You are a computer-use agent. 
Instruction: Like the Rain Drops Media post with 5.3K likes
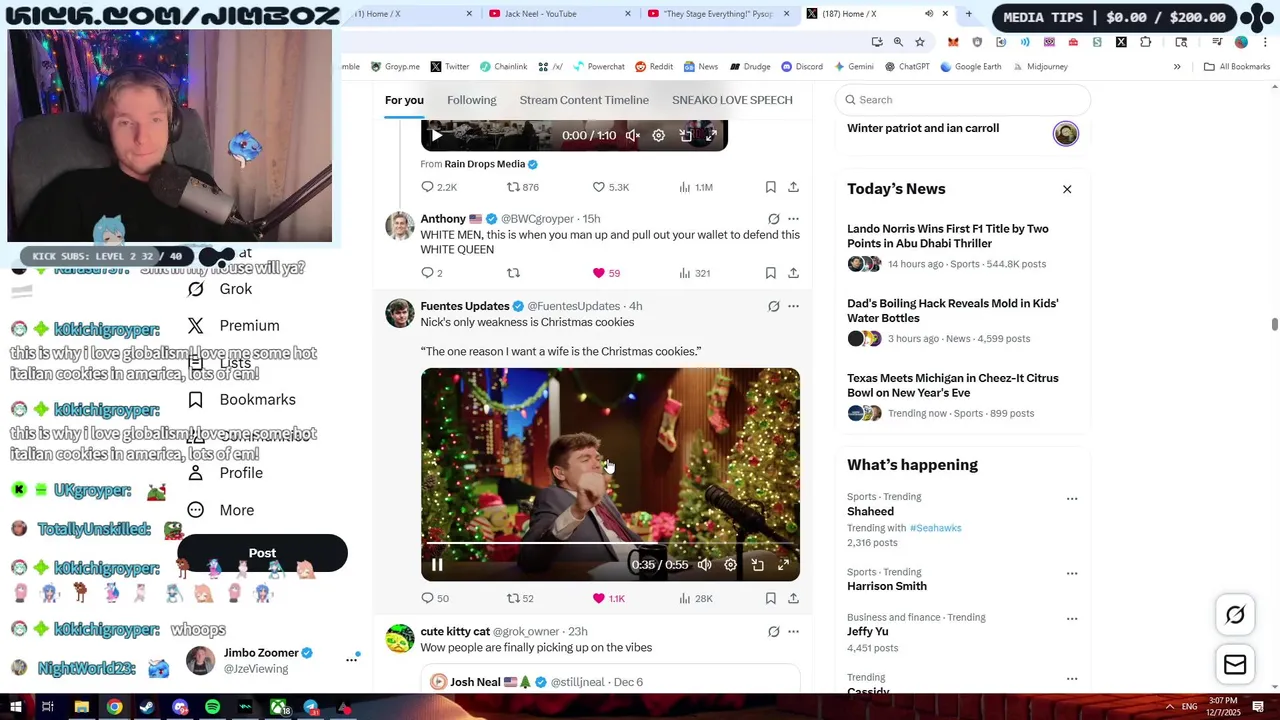point(610,187)
